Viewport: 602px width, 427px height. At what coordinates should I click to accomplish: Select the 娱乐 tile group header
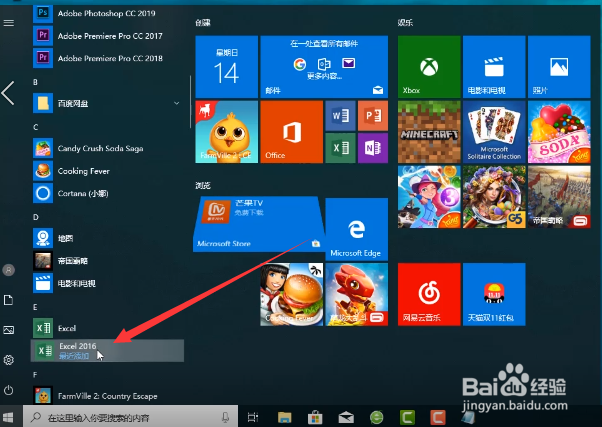click(x=405, y=23)
